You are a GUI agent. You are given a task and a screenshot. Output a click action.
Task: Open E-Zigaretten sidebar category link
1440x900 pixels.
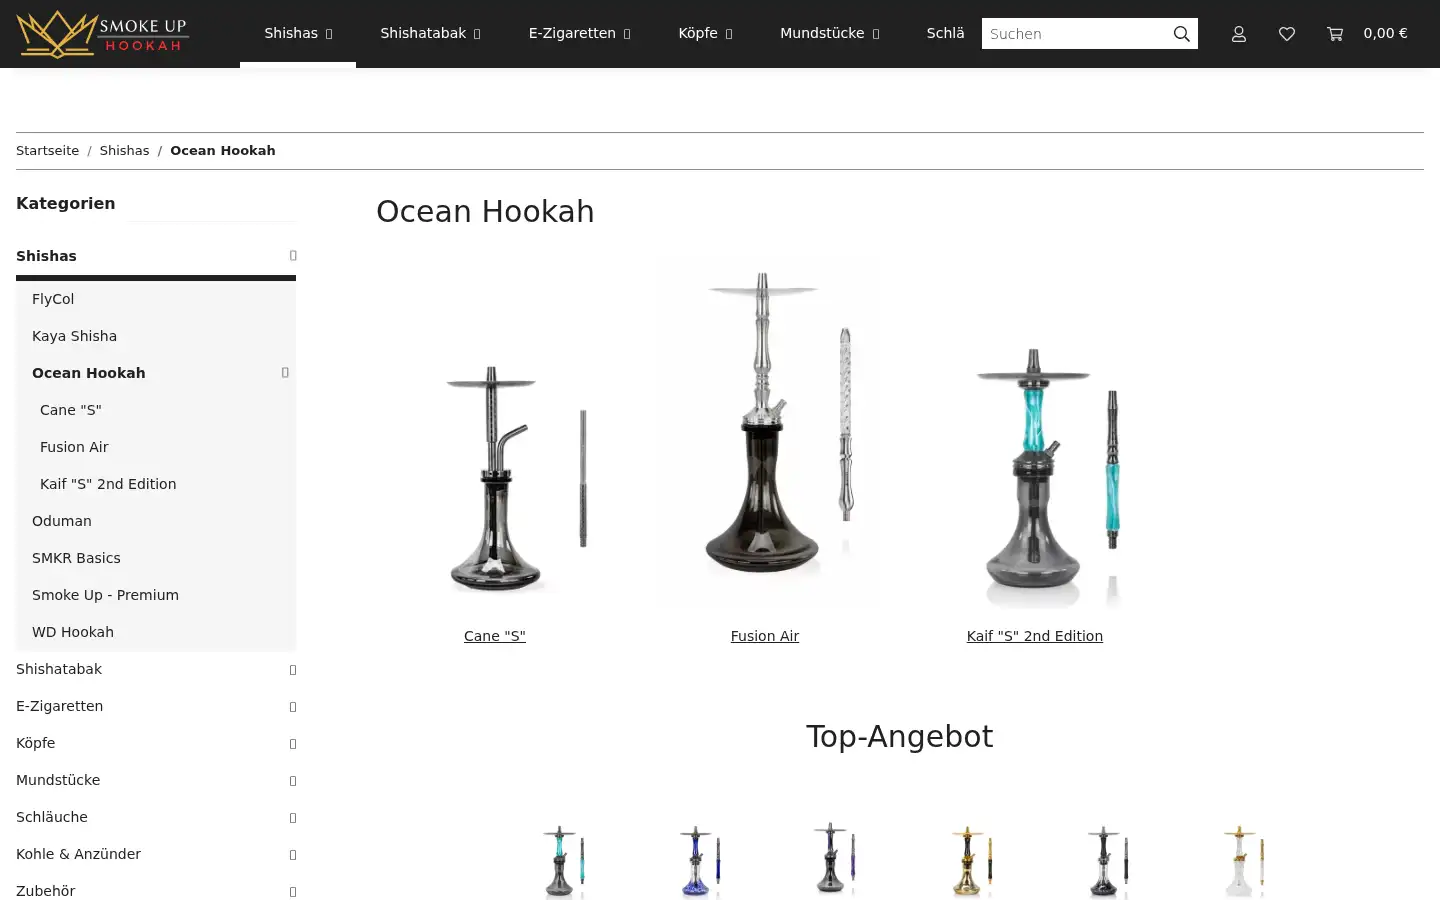point(59,706)
